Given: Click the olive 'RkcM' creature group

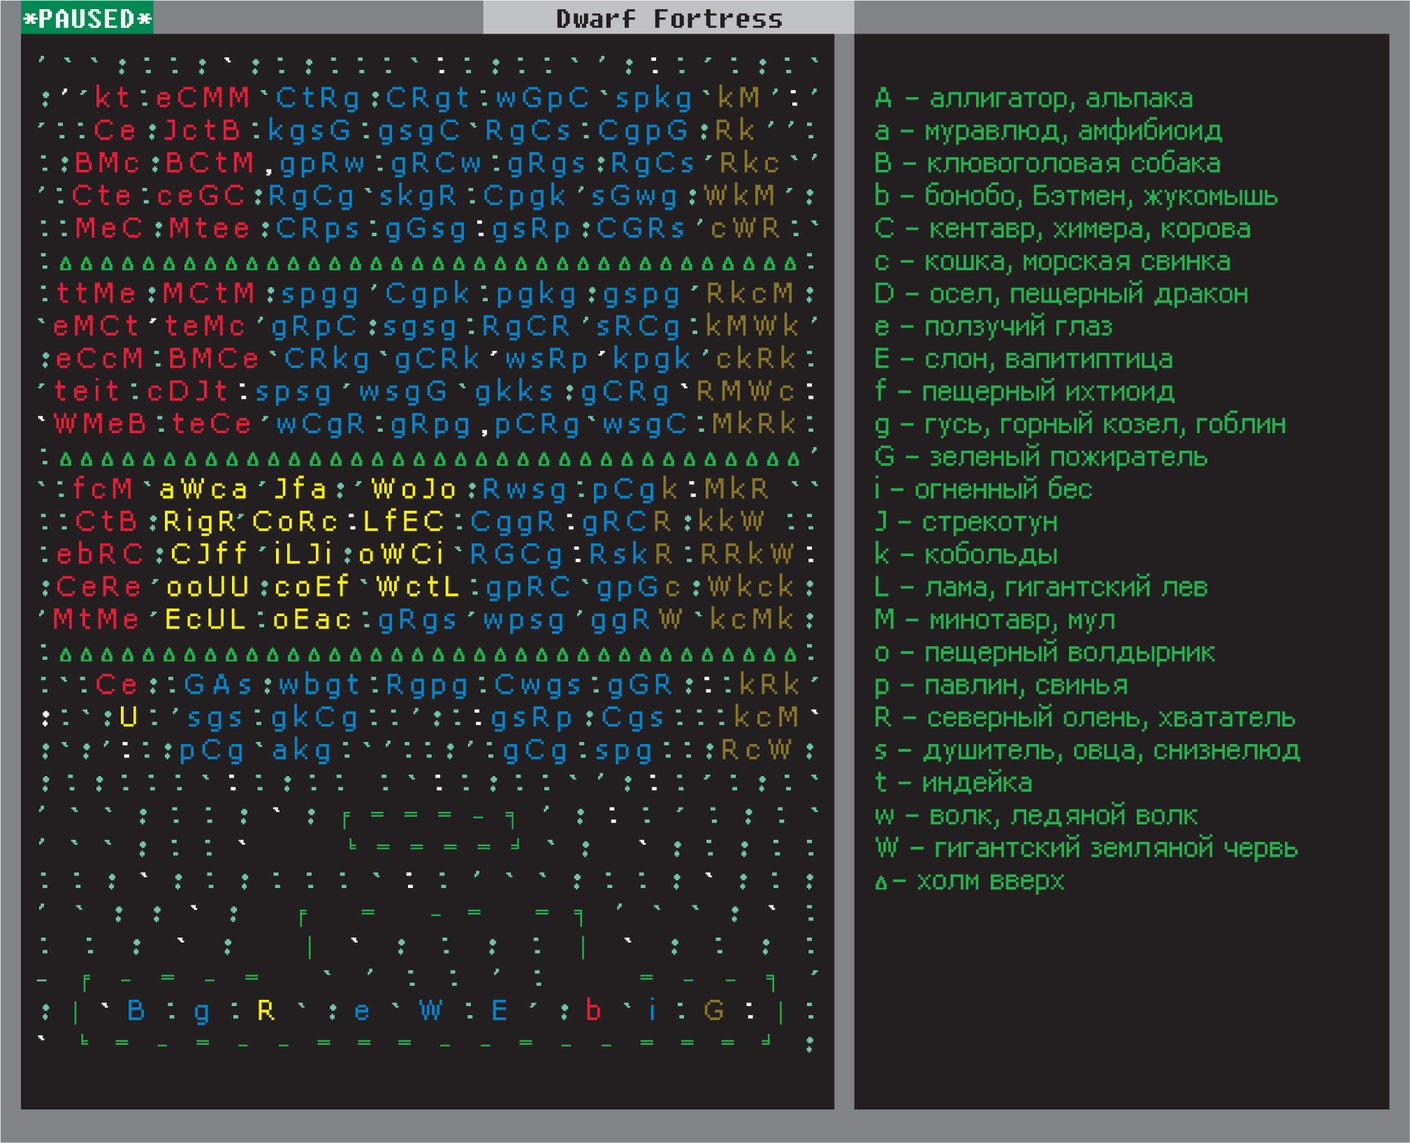Looking at the screenshot, I should tap(750, 294).
